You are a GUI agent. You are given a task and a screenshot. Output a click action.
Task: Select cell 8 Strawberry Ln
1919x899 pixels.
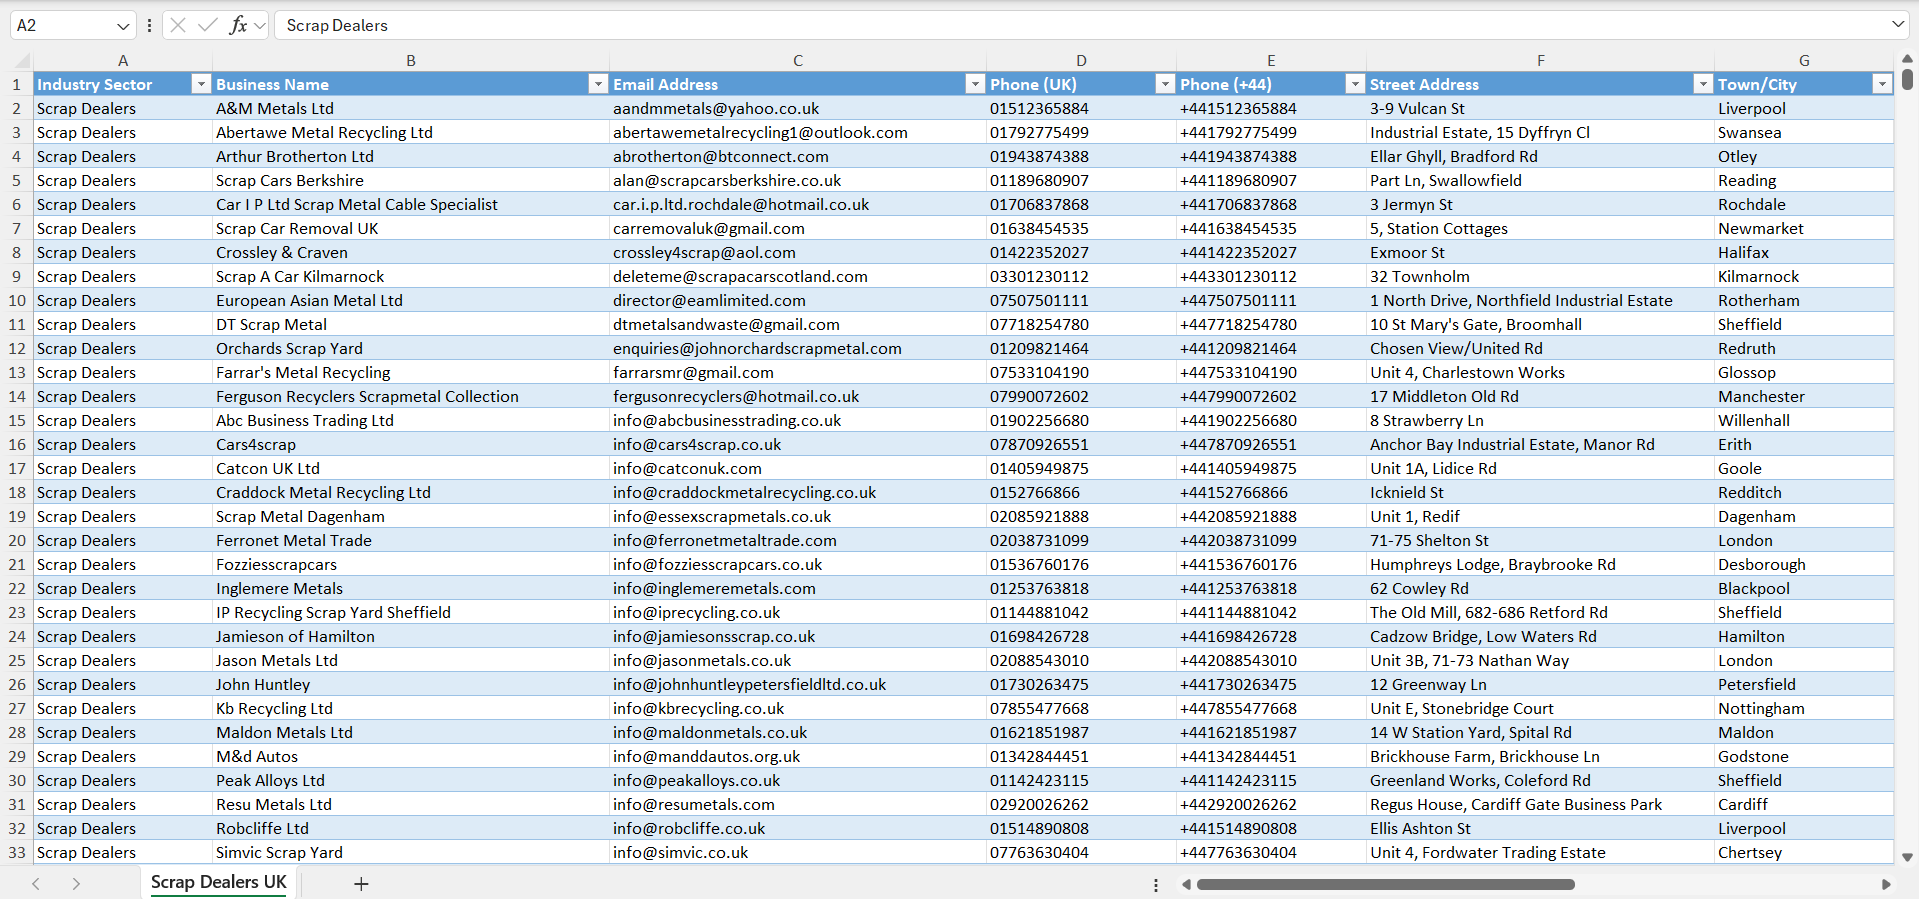tap(1540, 420)
